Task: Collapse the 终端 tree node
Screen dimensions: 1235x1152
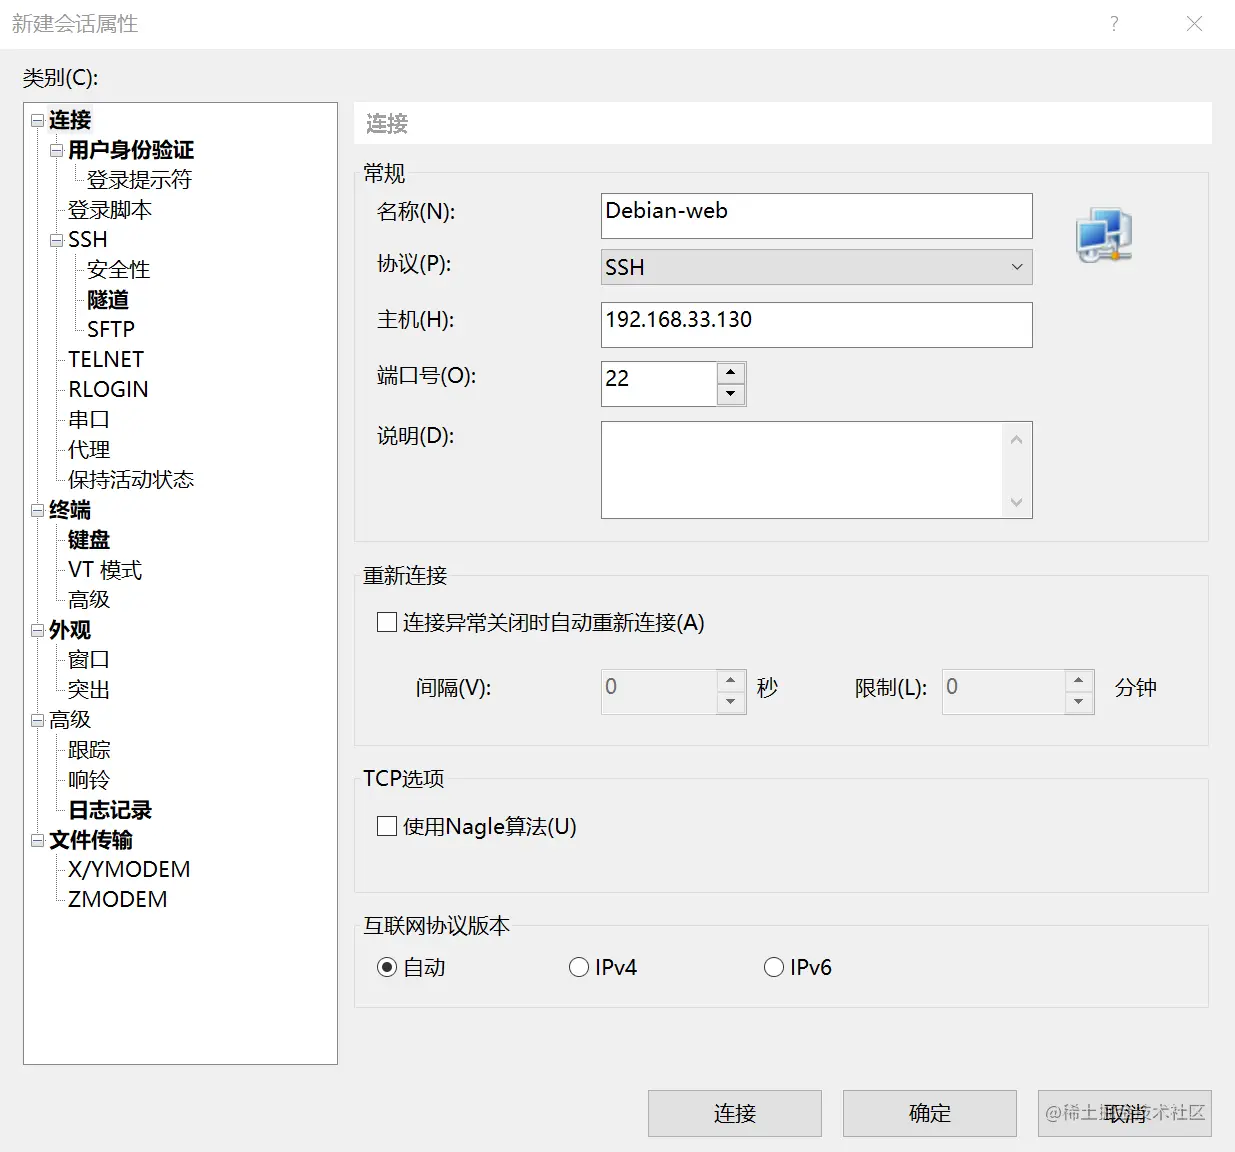Action: click(37, 510)
